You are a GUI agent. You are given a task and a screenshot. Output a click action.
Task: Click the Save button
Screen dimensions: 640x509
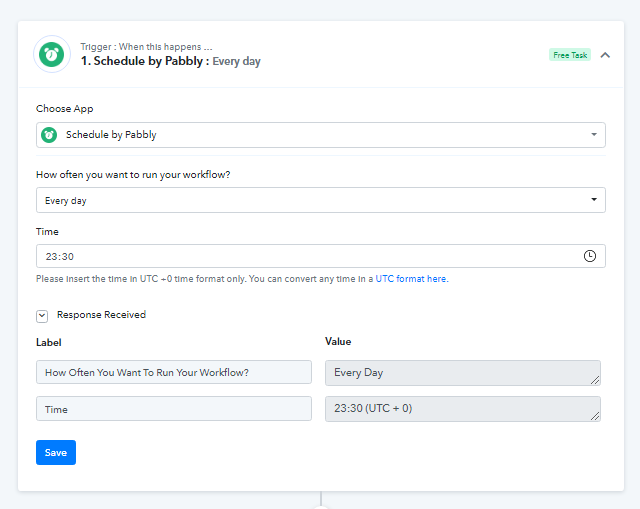tap(56, 452)
